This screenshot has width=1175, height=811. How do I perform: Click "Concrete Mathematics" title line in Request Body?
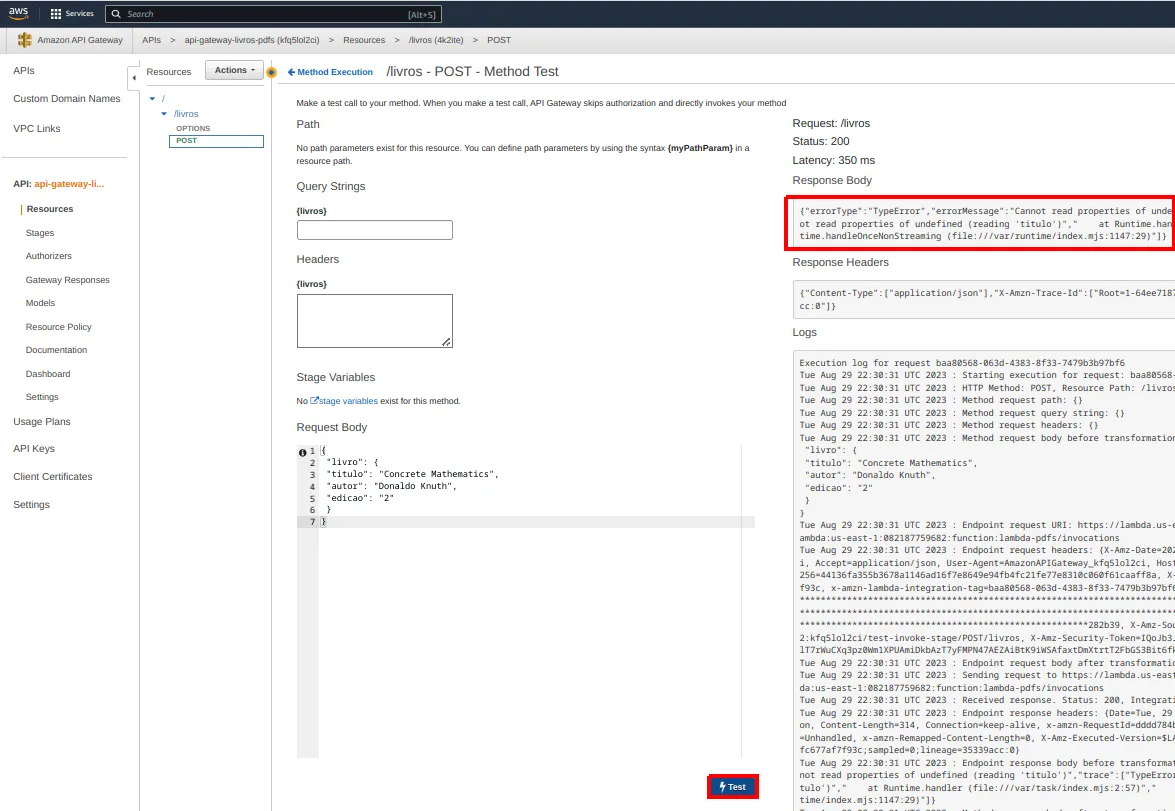[x=412, y=474]
